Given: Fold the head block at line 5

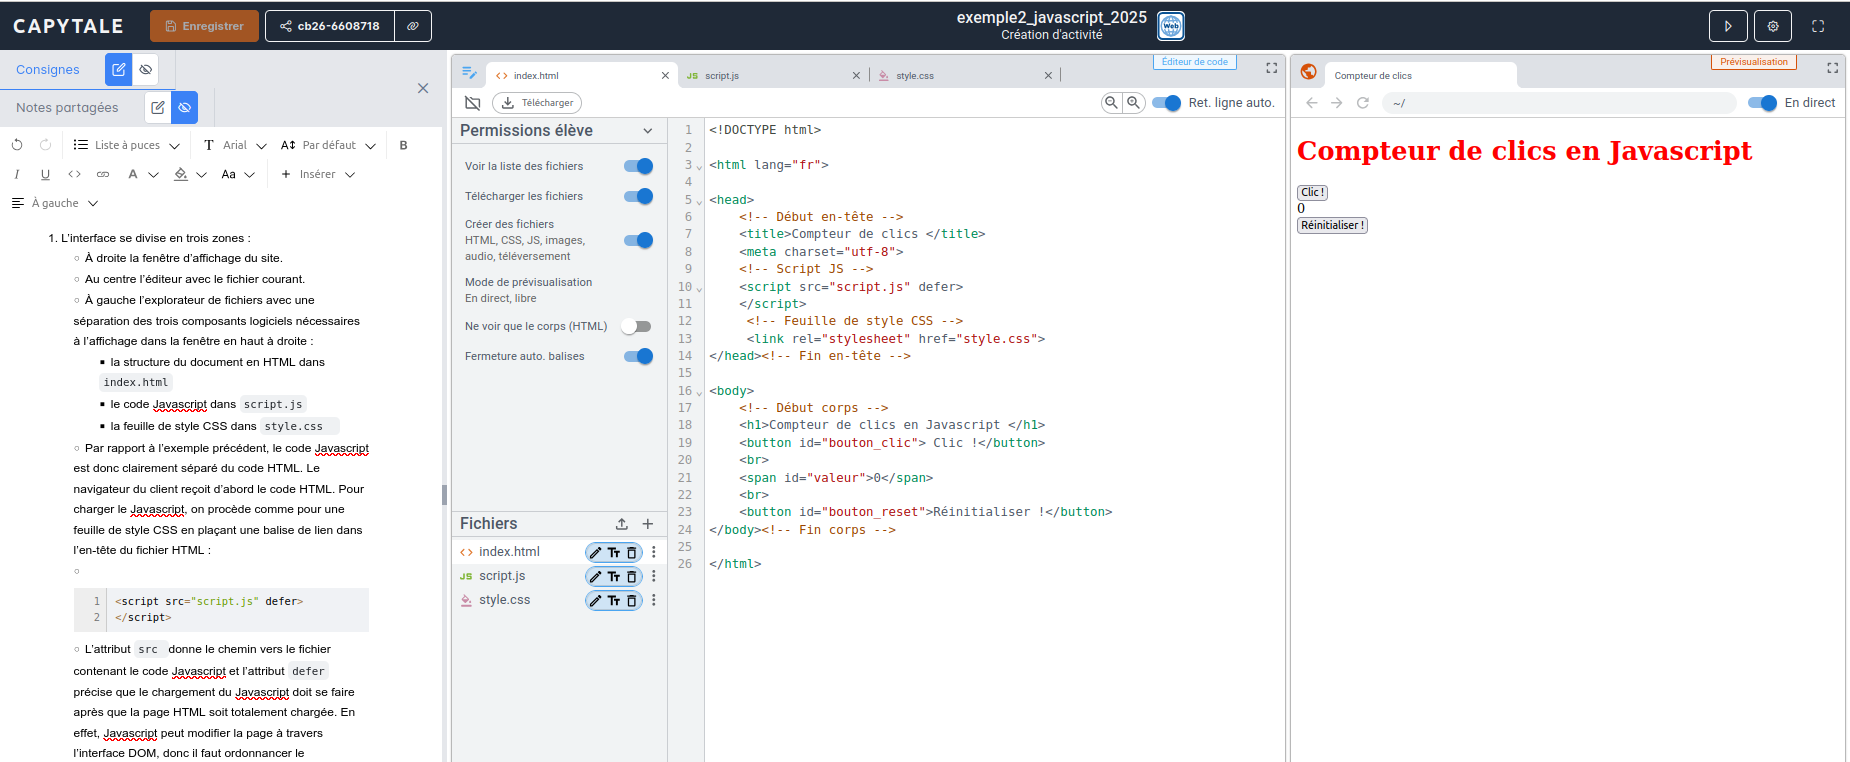Looking at the screenshot, I should tap(699, 202).
